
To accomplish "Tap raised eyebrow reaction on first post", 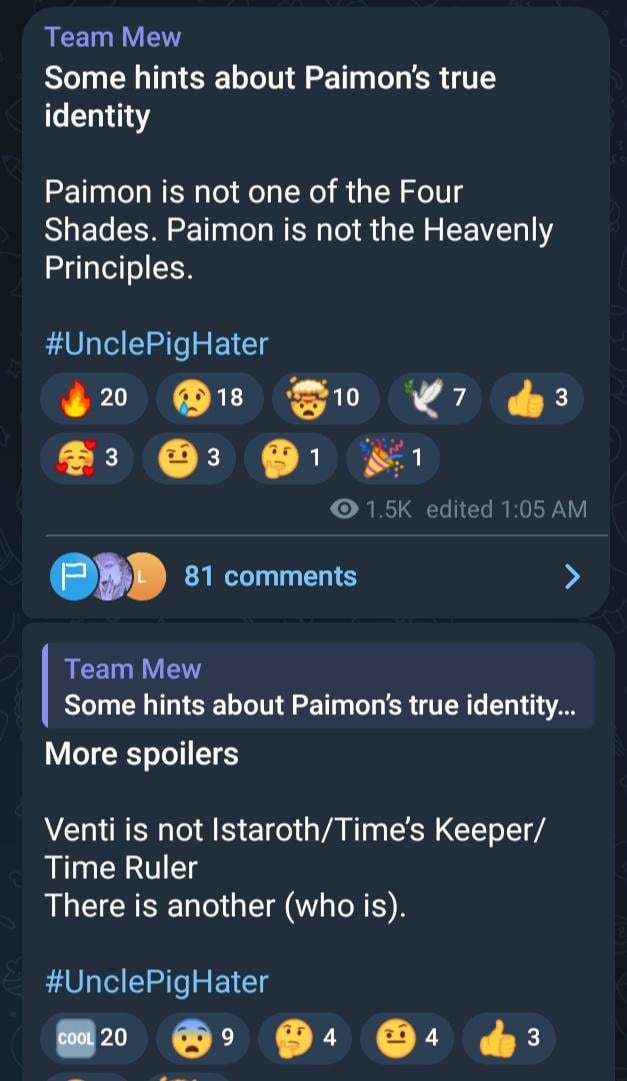I will [x=193, y=458].
